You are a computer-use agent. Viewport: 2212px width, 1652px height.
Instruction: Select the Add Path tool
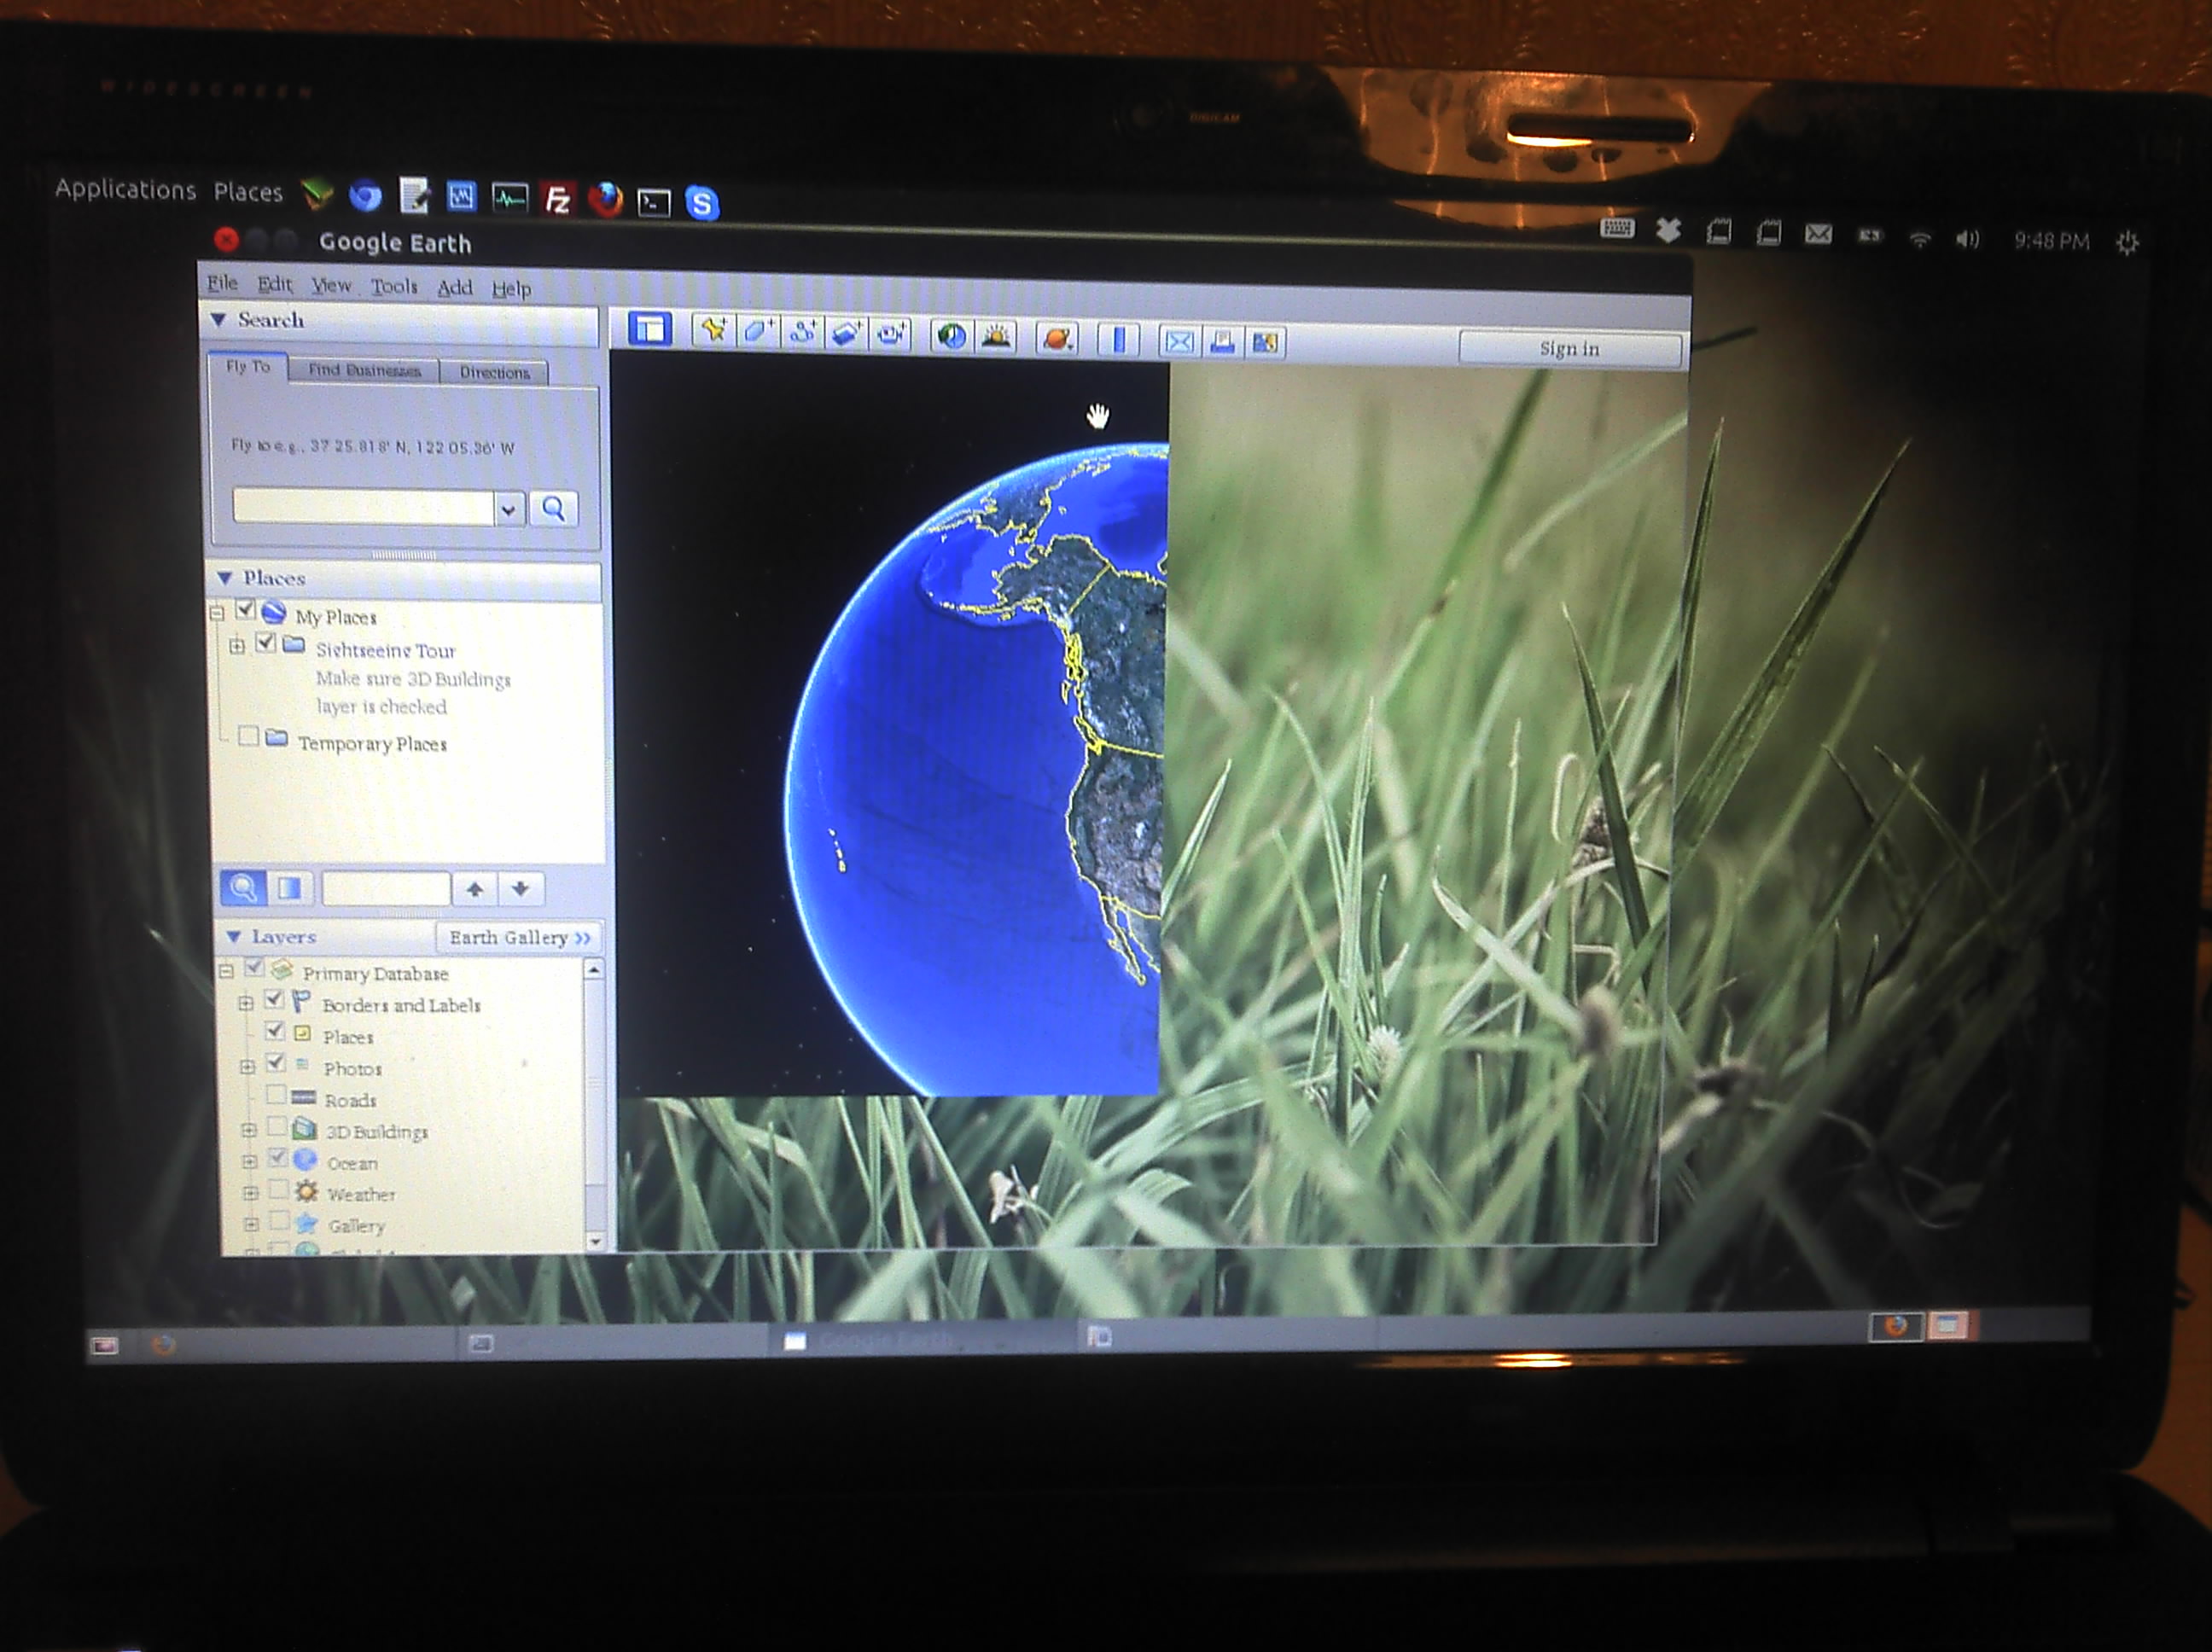point(802,333)
